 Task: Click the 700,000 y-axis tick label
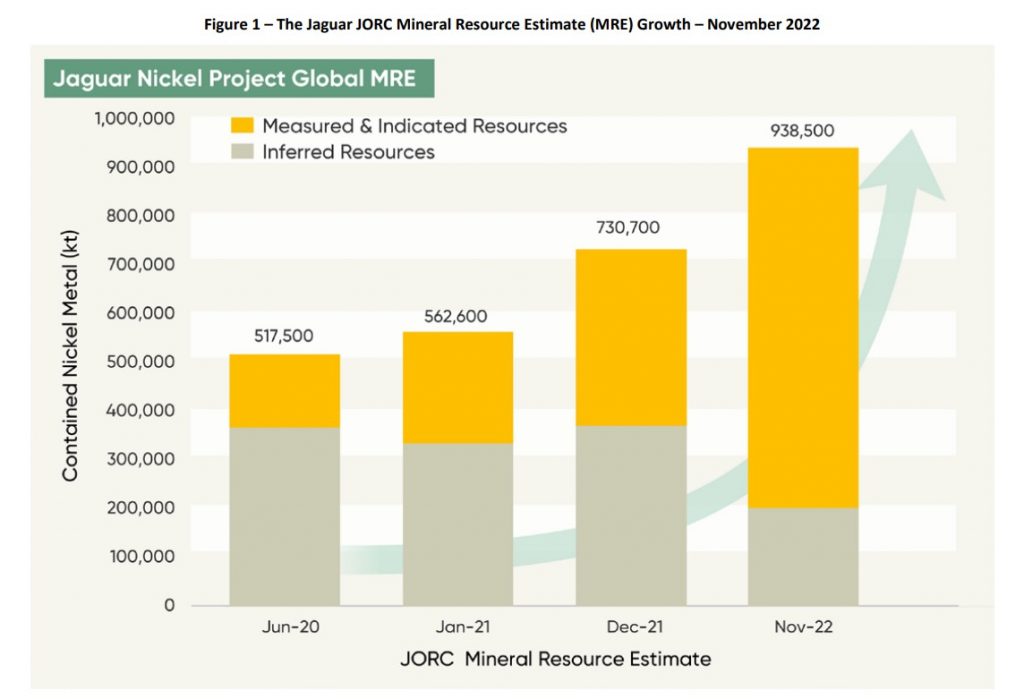[x=140, y=264]
